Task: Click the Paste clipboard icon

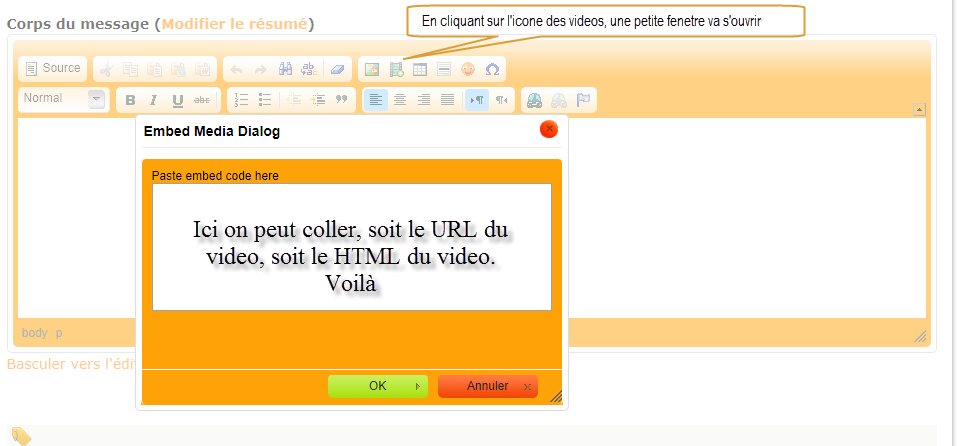Action: click(154, 69)
